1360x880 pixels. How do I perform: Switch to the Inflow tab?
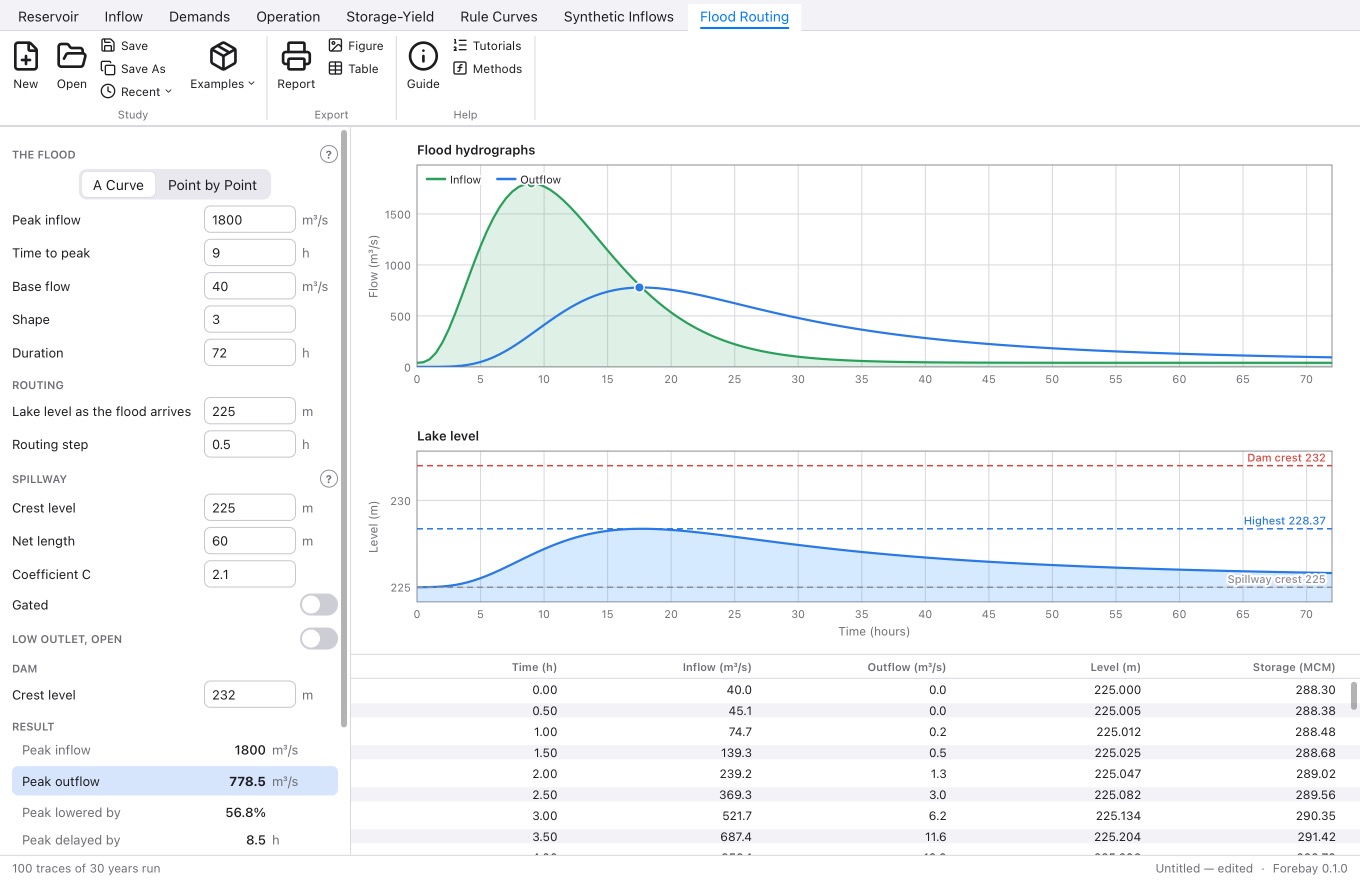pyautogui.click(x=124, y=16)
